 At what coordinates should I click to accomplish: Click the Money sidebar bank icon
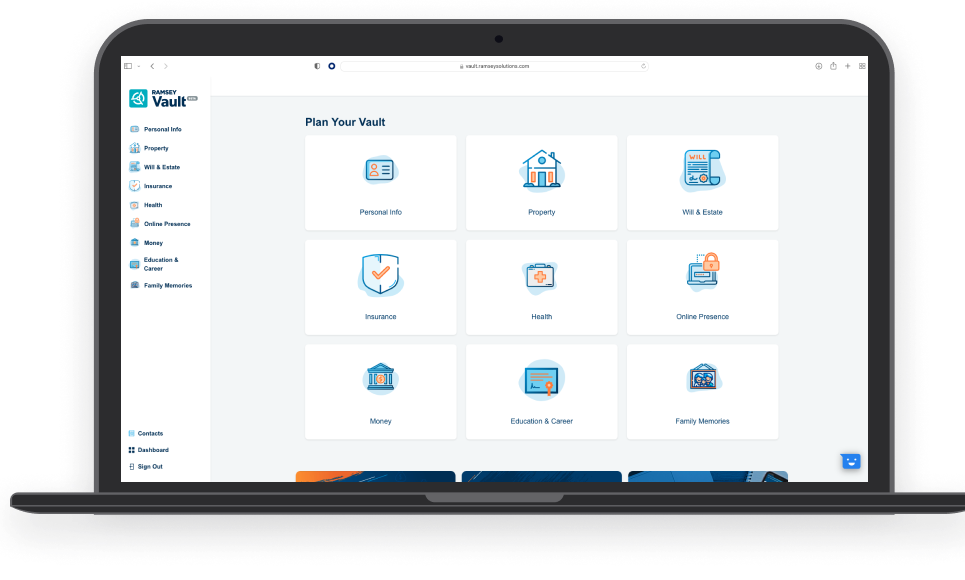click(135, 243)
